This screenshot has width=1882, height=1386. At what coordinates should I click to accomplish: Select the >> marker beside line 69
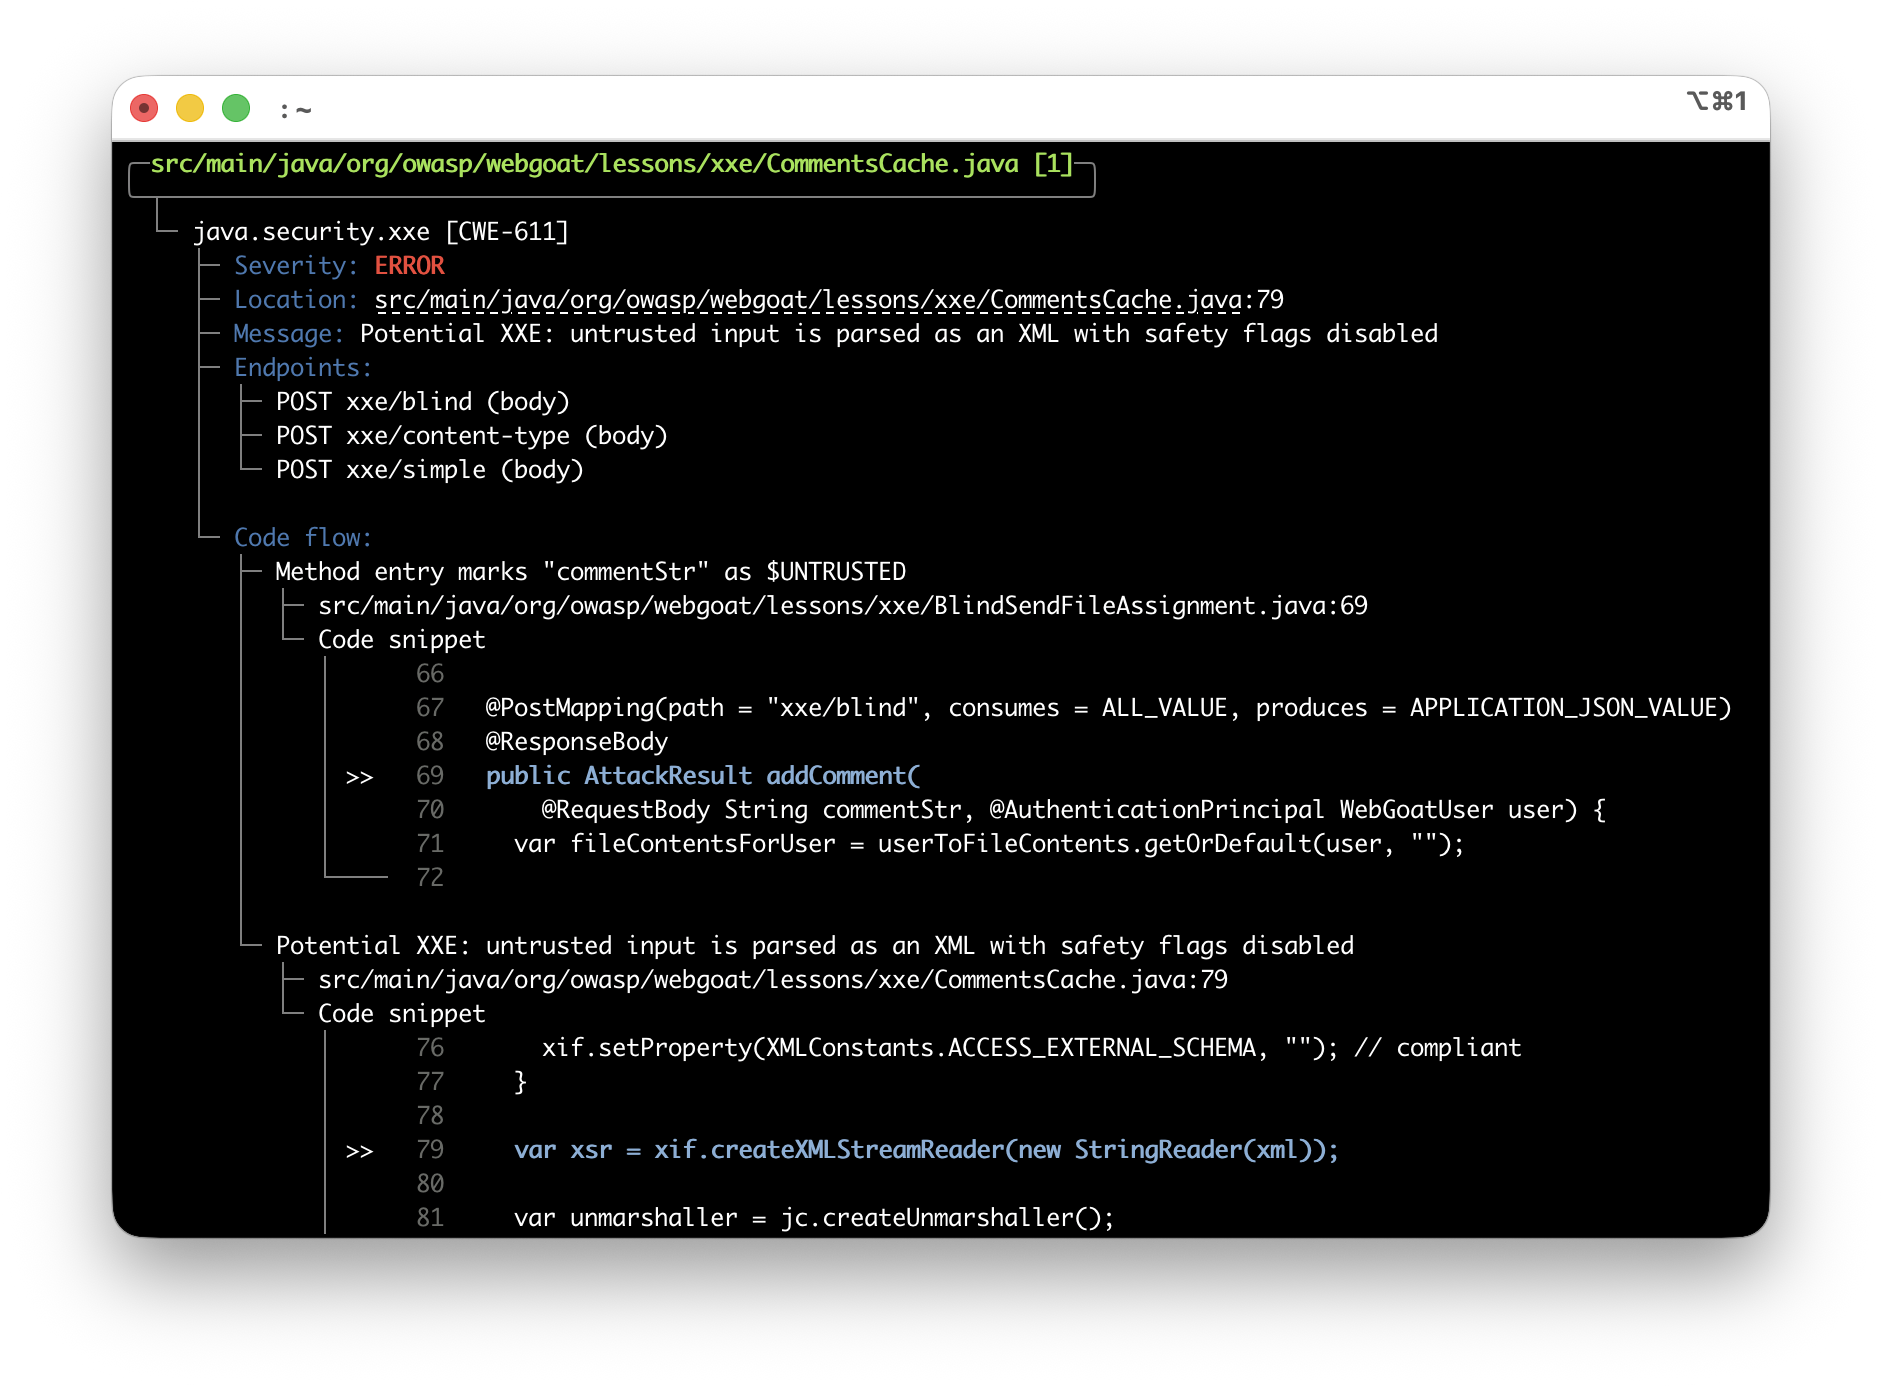click(x=359, y=776)
